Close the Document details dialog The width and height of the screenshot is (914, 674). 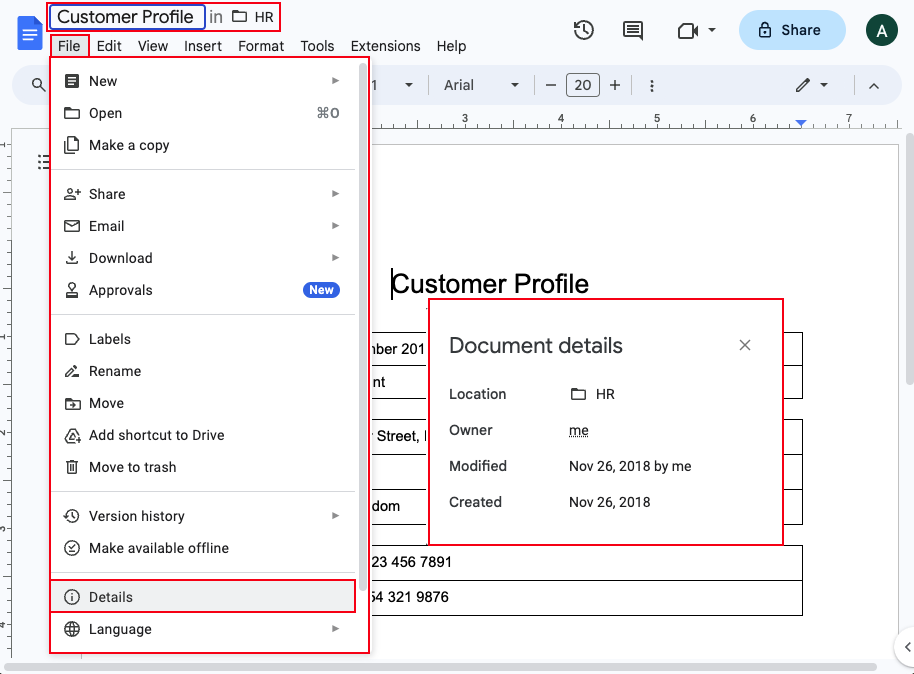point(744,345)
